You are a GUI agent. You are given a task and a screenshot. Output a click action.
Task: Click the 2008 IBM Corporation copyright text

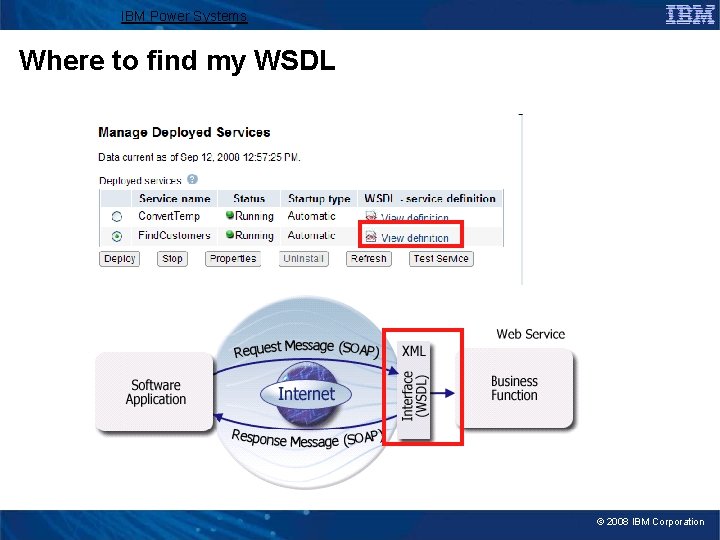[650, 522]
